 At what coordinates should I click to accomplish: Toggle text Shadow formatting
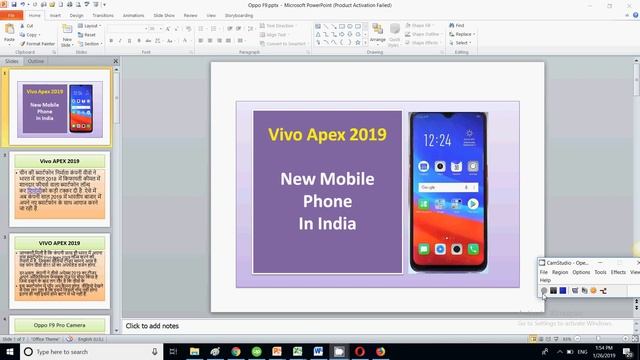(139, 40)
